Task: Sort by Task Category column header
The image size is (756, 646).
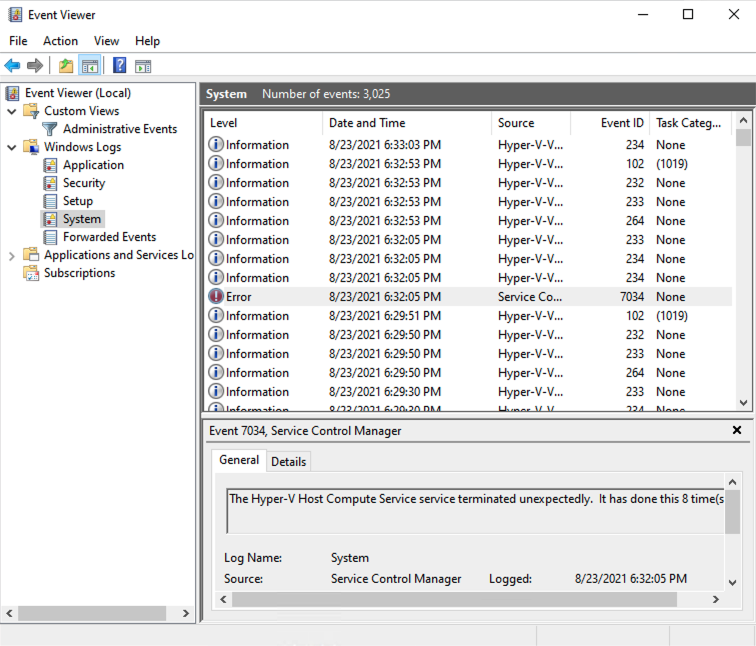Action: (690, 123)
